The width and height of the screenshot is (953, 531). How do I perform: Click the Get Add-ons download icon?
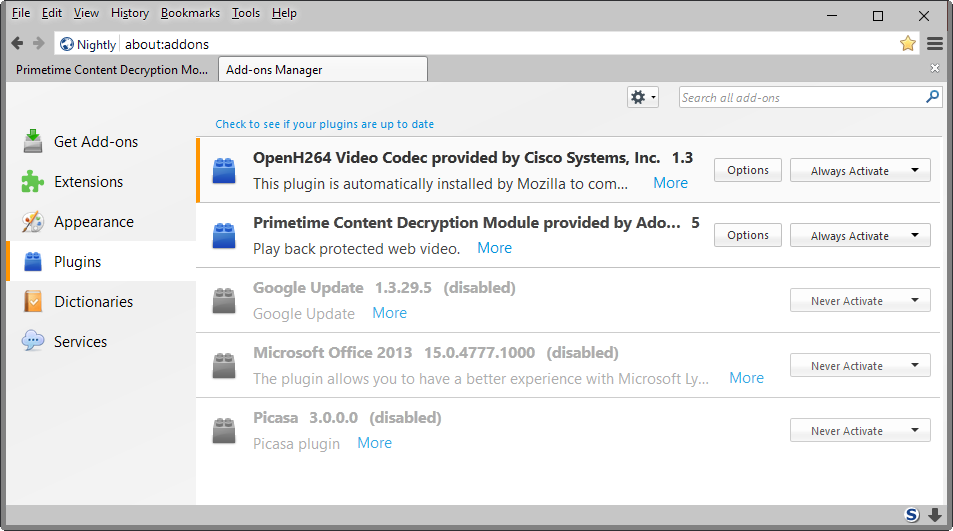[33, 142]
